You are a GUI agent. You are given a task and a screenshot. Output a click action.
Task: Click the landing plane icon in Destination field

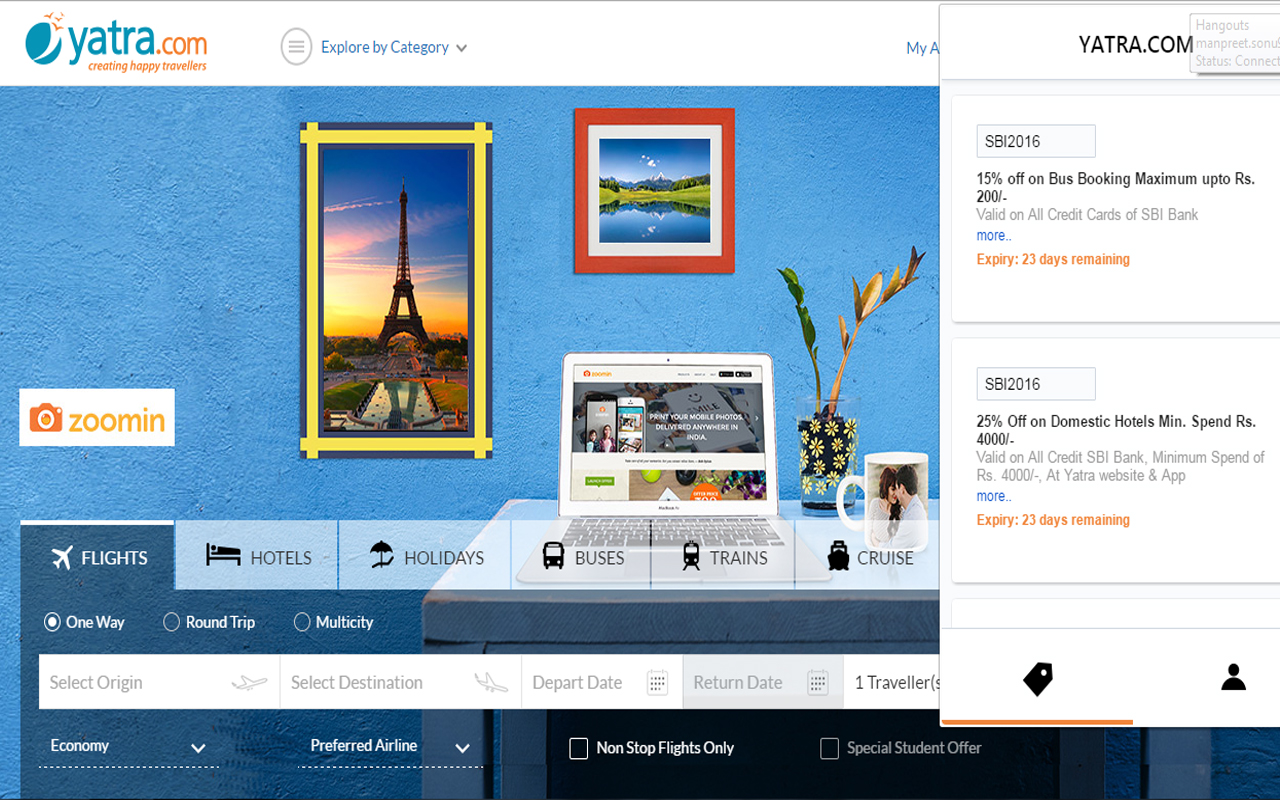pyautogui.click(x=491, y=683)
